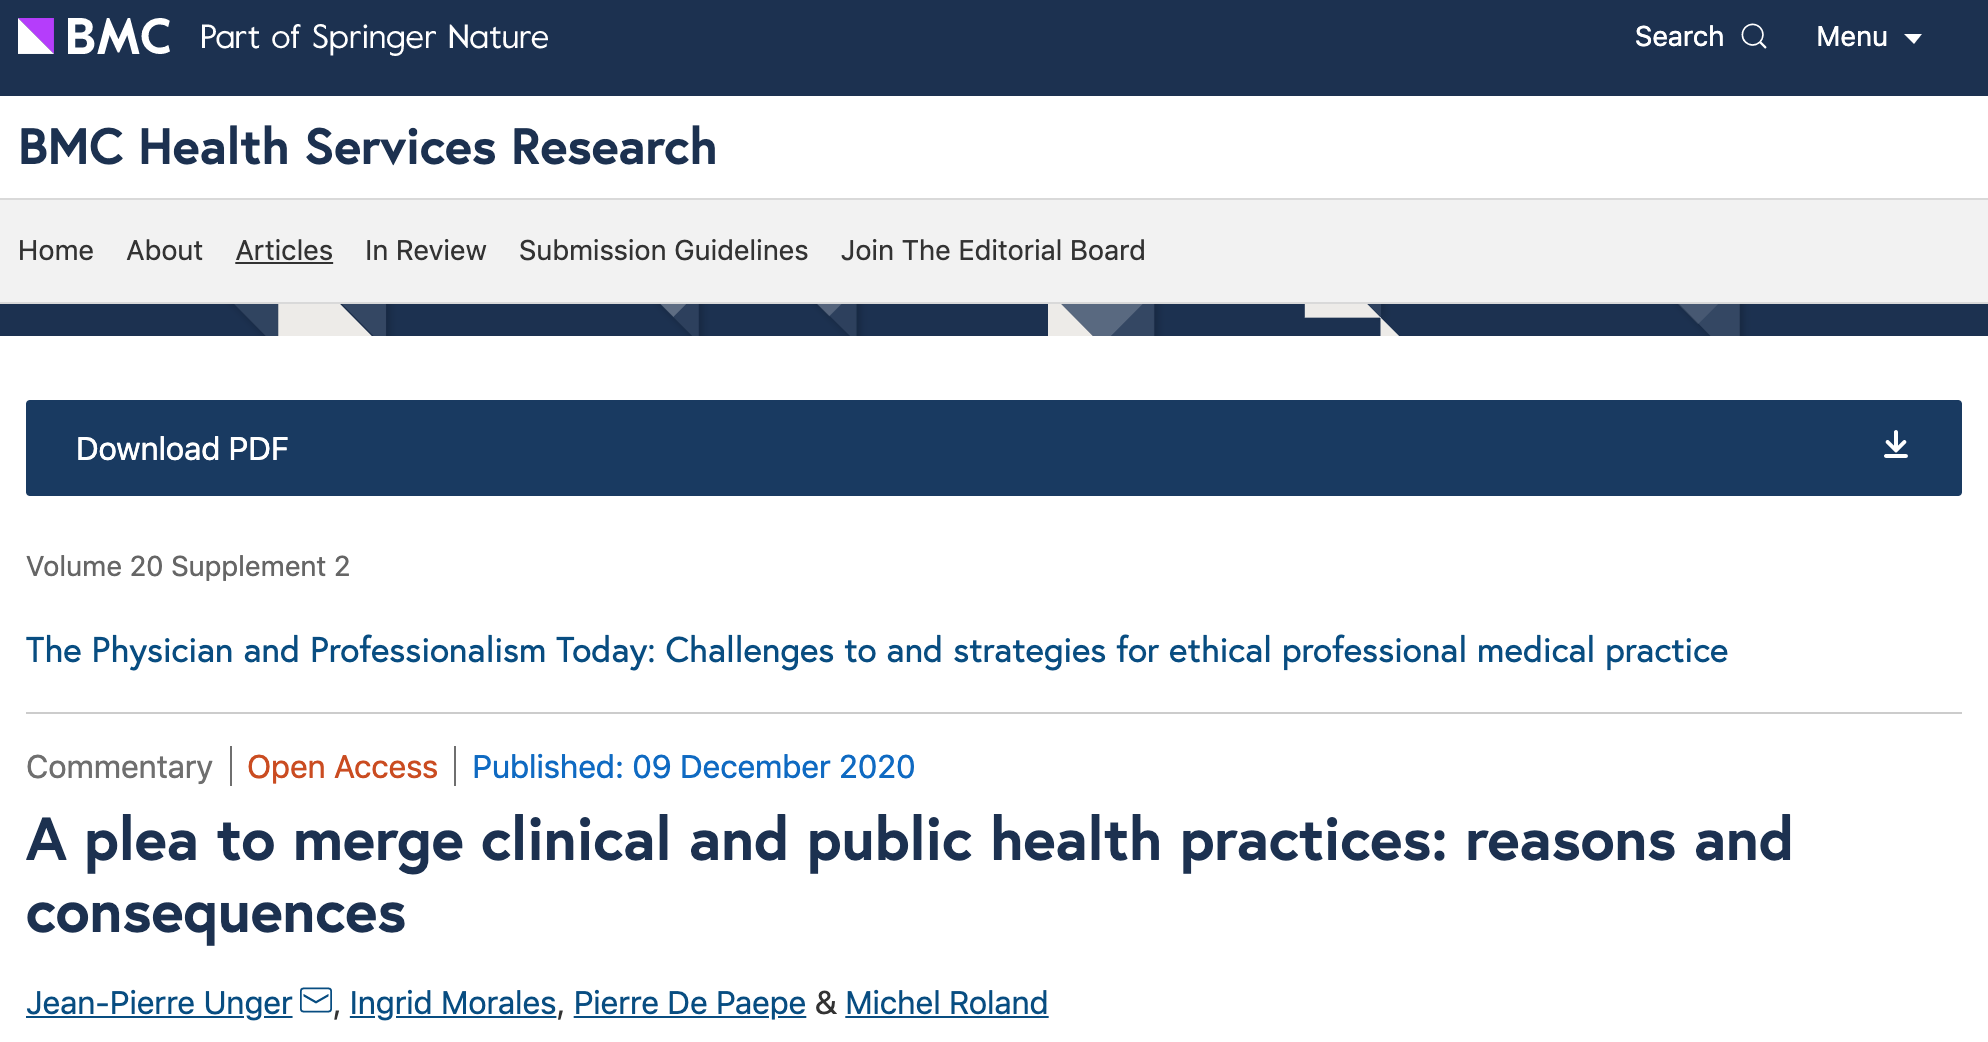Open author Jean-Pierre Unger's link
Screen dimensions: 1988x1042
click(159, 1002)
